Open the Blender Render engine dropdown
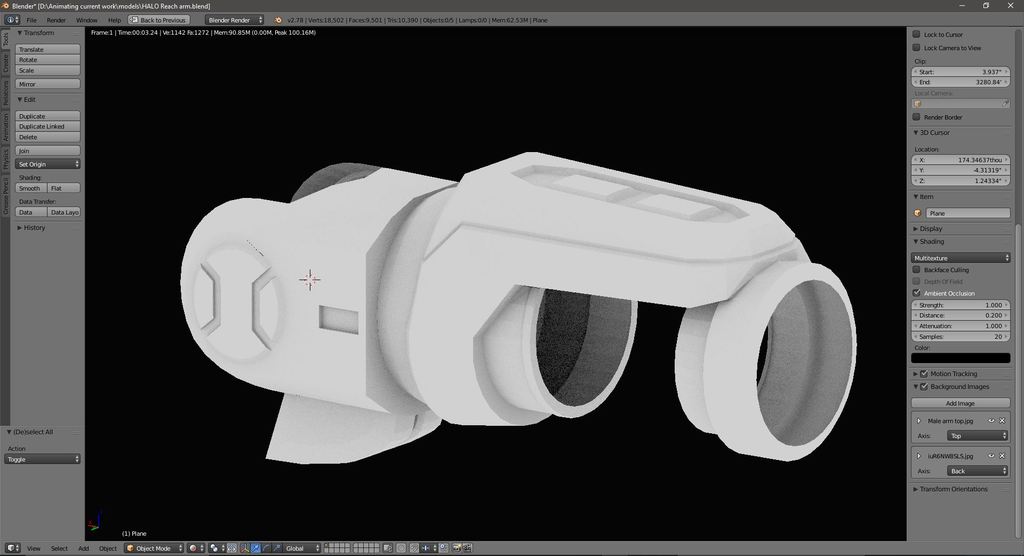Screen dimensions: 1024x556 234,20
